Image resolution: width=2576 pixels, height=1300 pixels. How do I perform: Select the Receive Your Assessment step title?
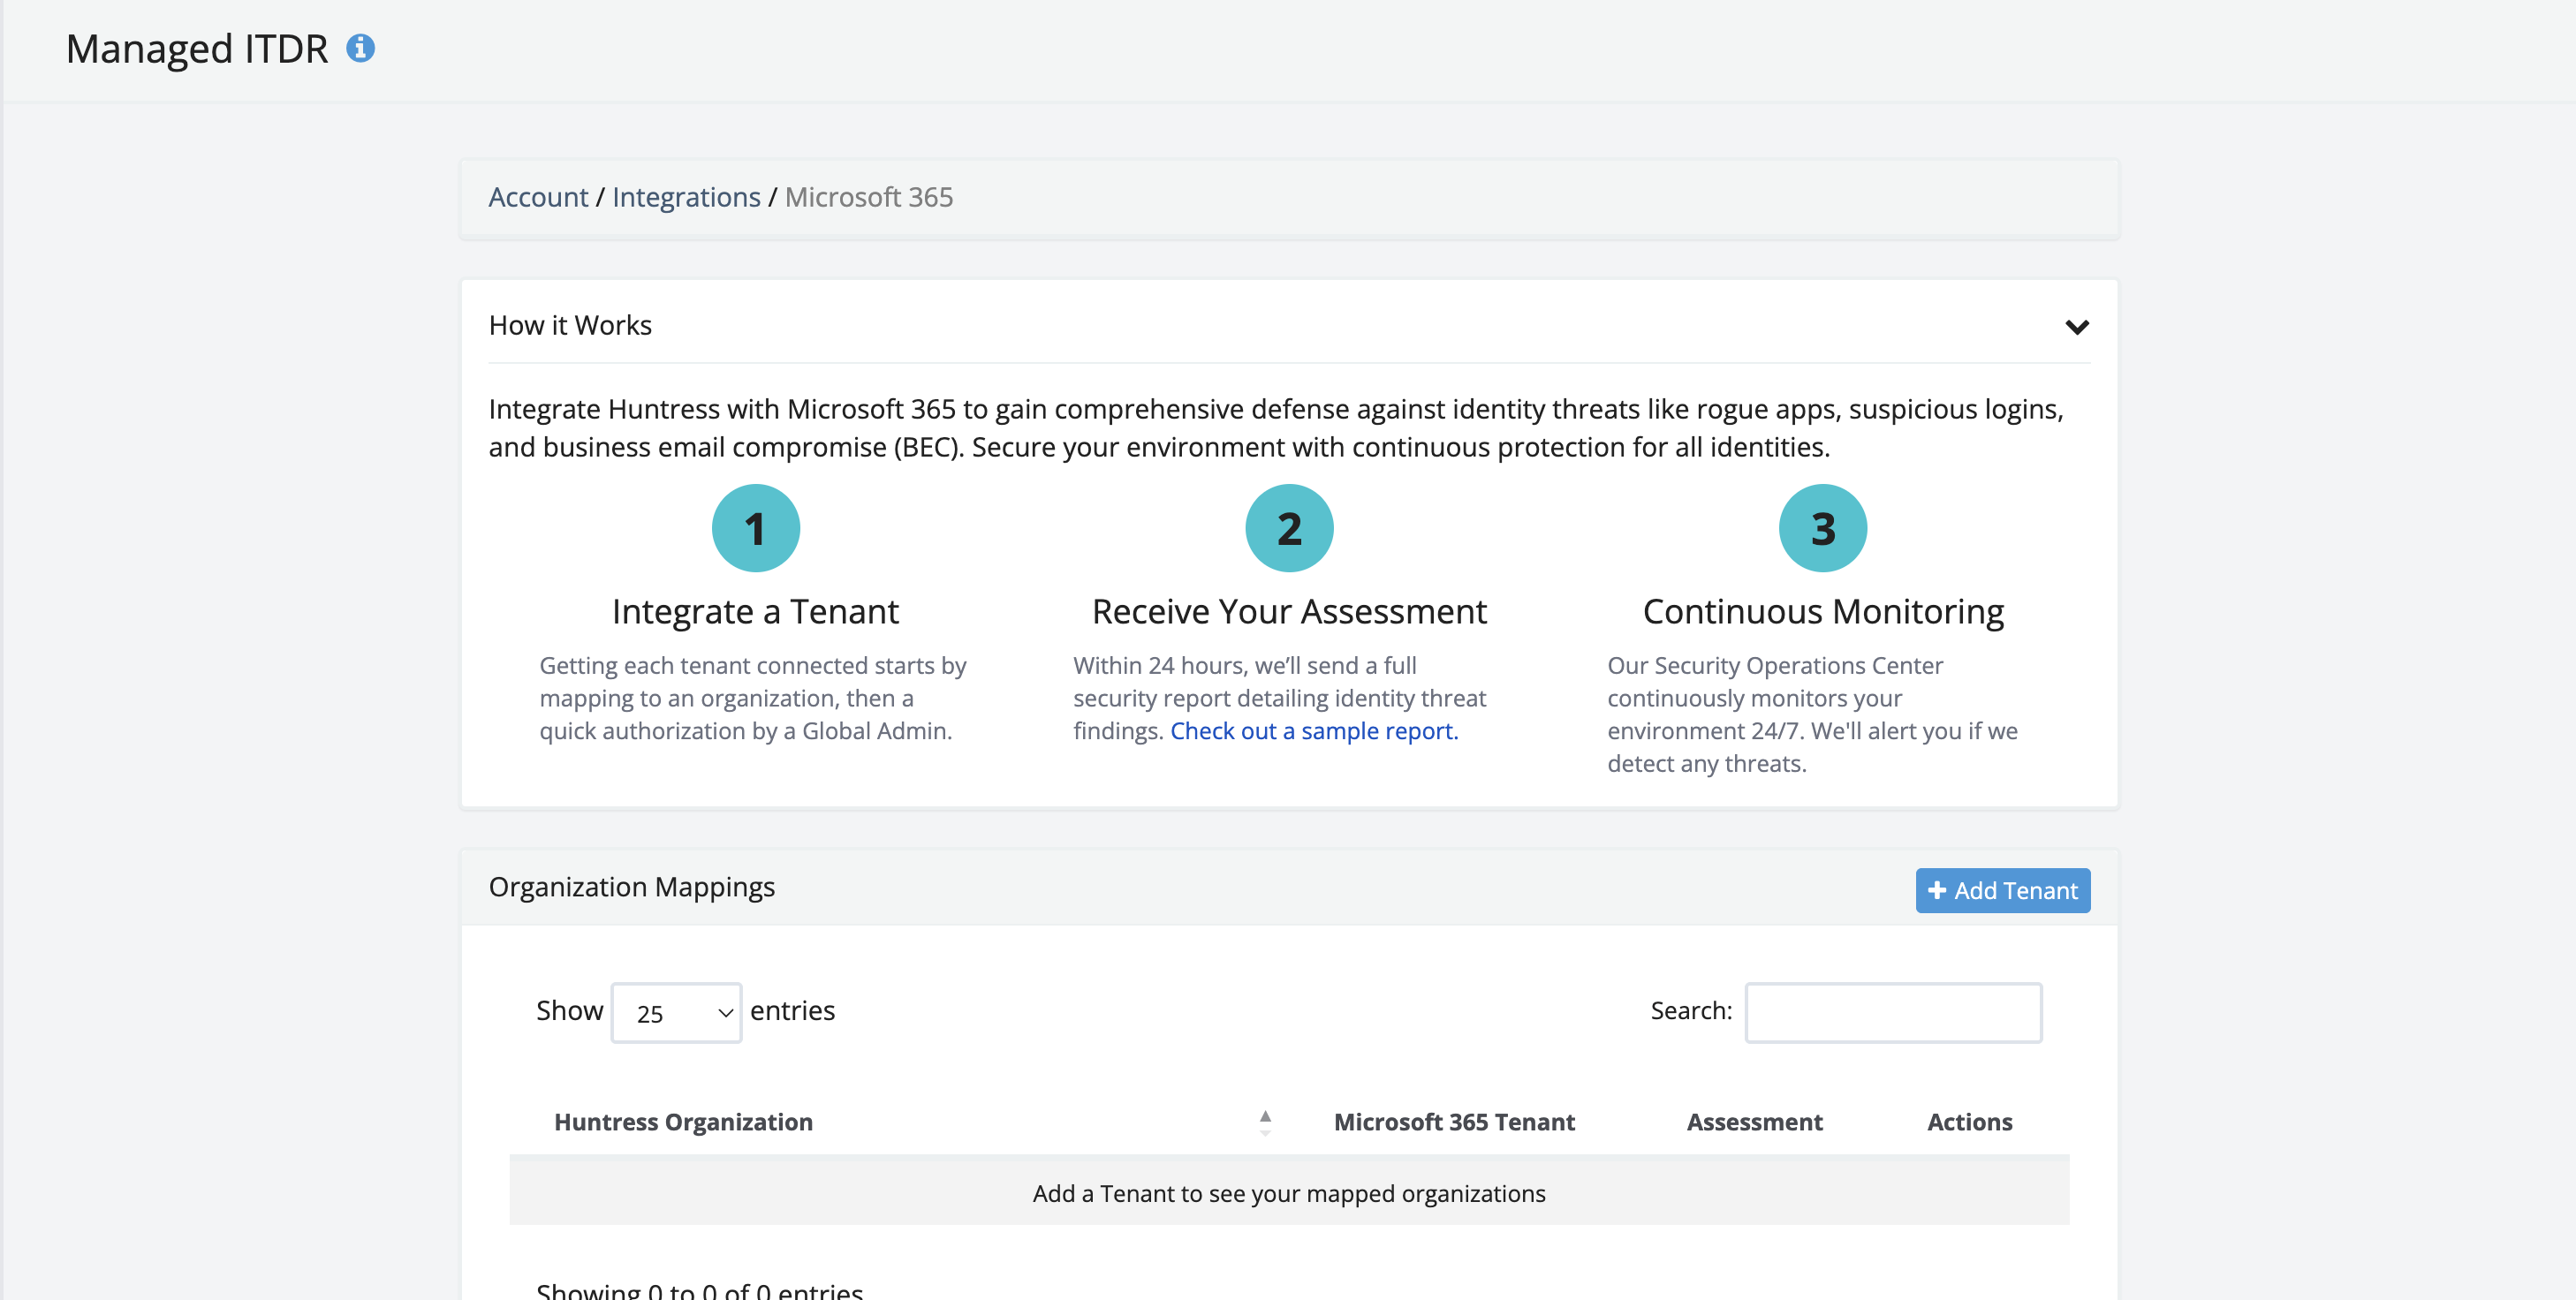click(1289, 611)
